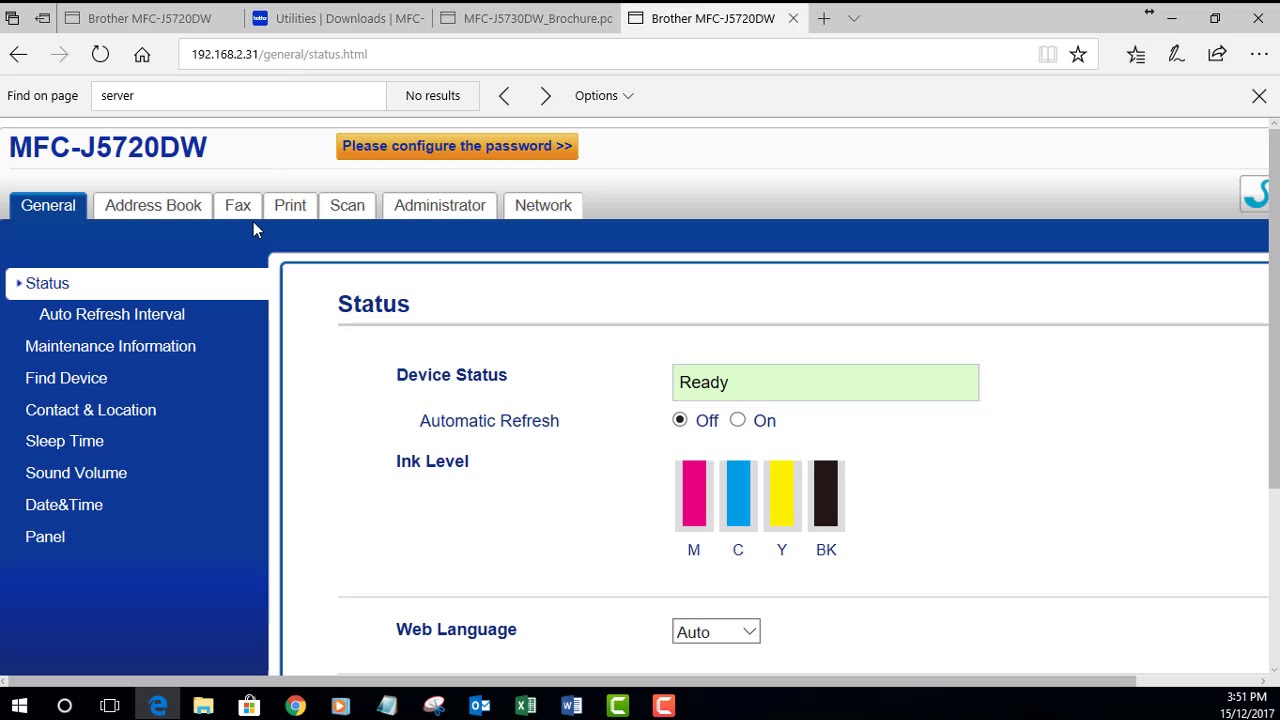The image size is (1280, 720).
Task: Open Task View on taskbar
Action: click(110, 706)
